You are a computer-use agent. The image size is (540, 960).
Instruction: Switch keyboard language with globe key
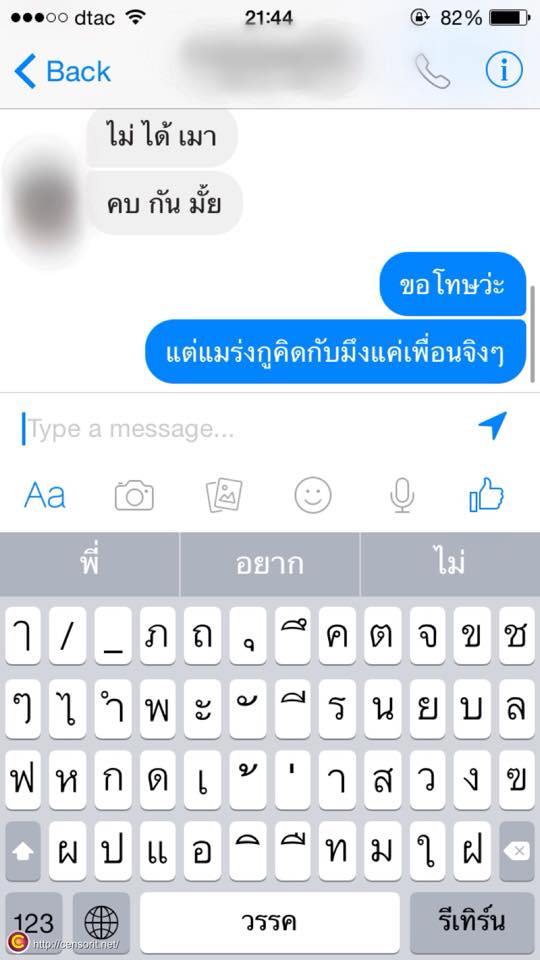pos(101,923)
